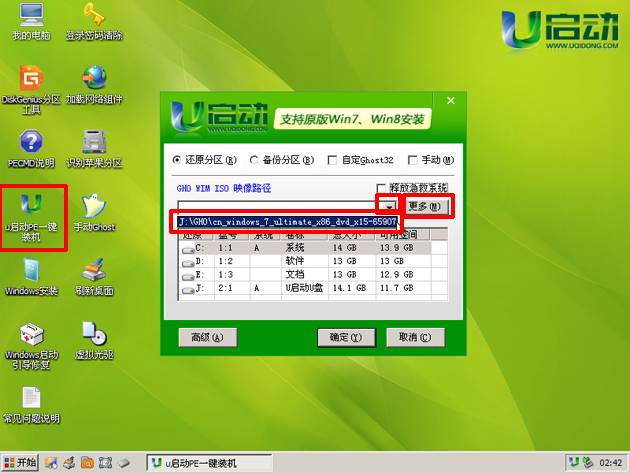Switch to u启动PE一键装机 taskbar item
Image resolution: width=630 pixels, height=473 pixels.
click(210, 462)
